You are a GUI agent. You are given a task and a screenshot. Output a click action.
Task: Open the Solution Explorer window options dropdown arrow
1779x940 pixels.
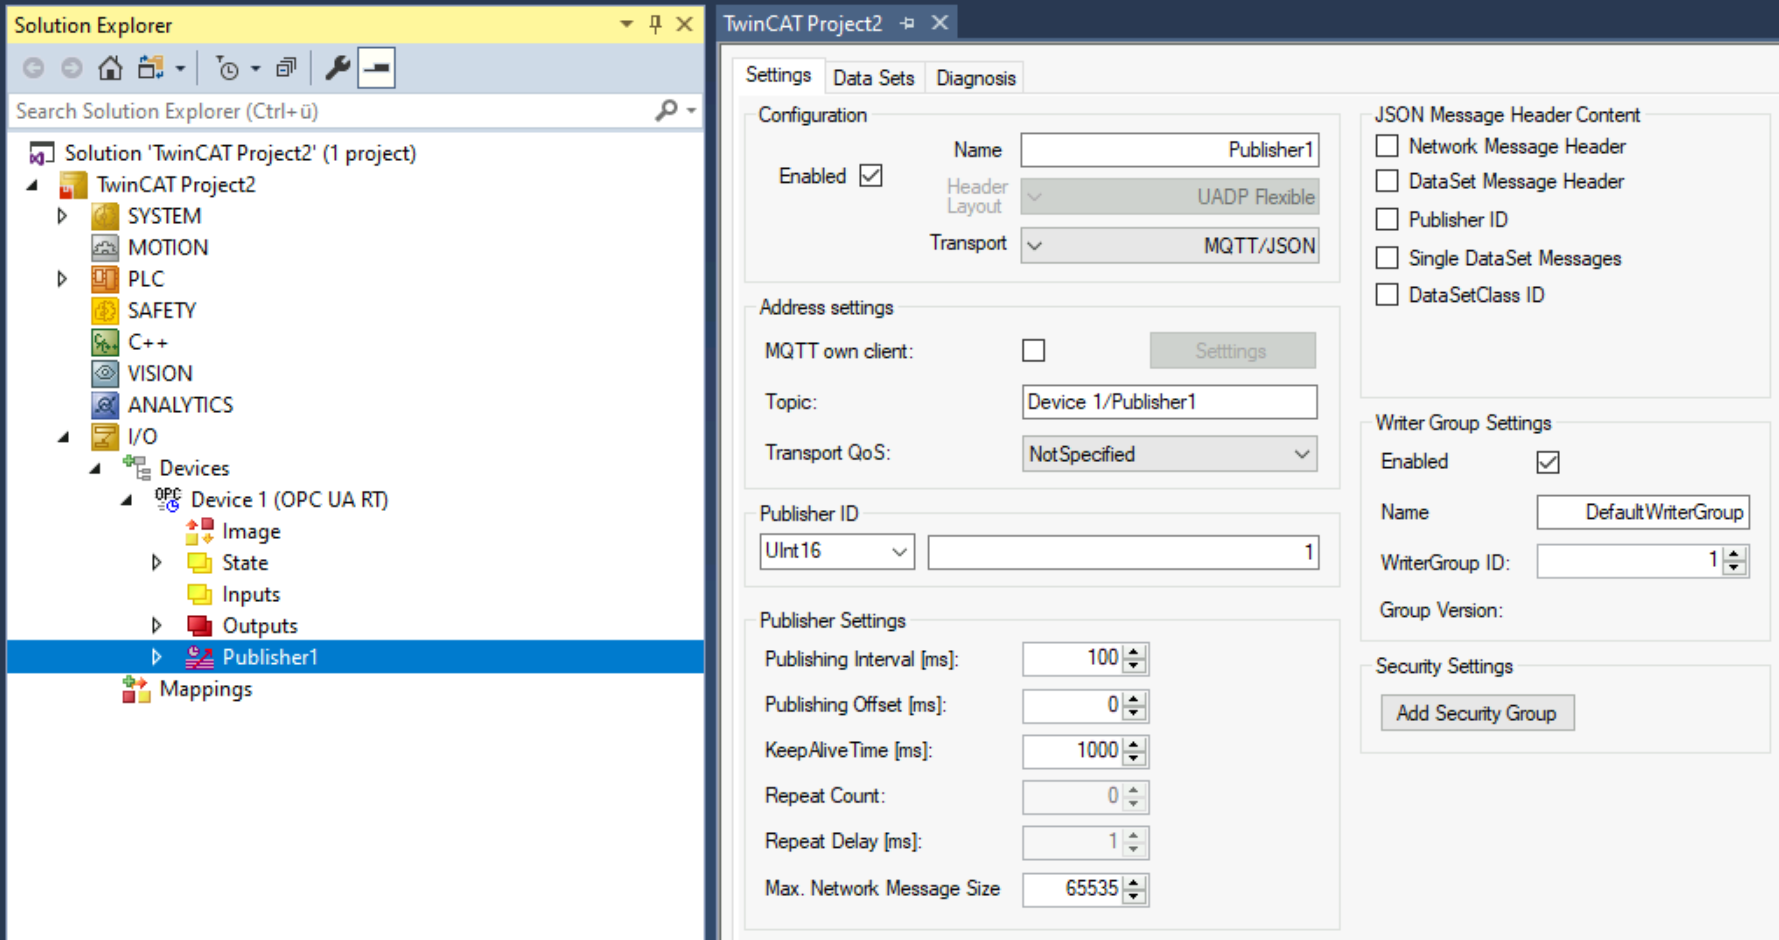(x=626, y=24)
